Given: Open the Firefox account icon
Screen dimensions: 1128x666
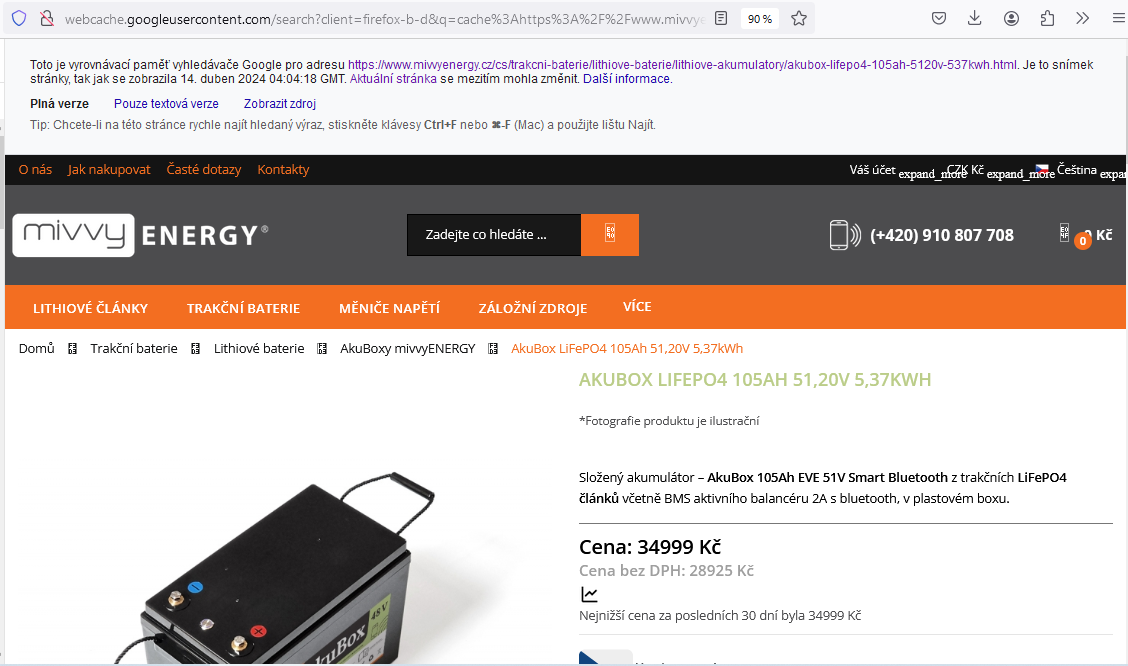Looking at the screenshot, I should [1011, 19].
